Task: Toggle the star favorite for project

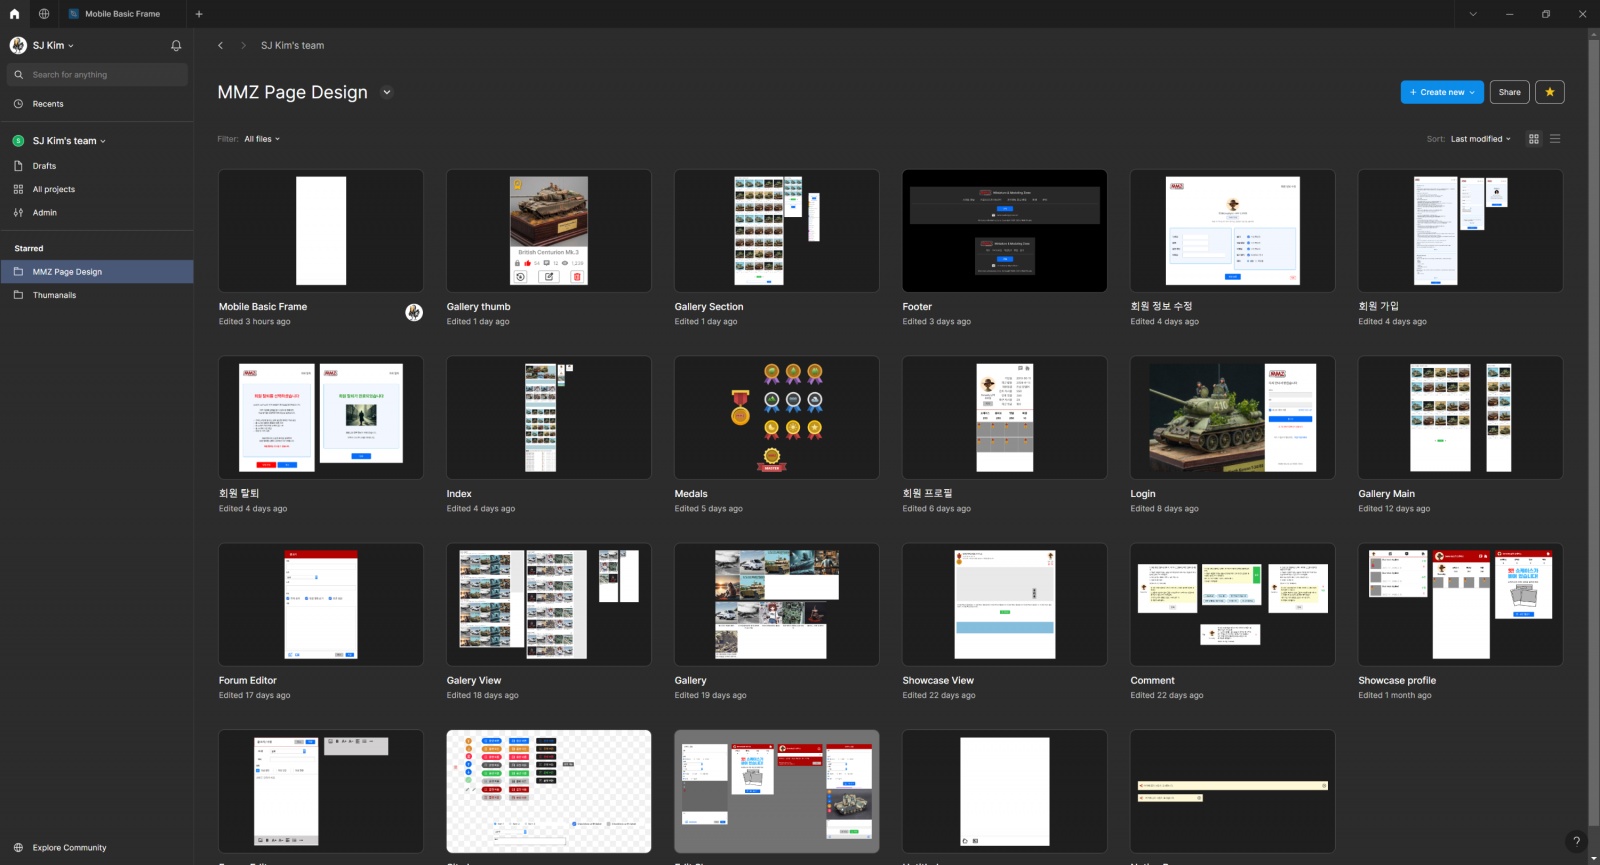Action: [x=1549, y=92]
